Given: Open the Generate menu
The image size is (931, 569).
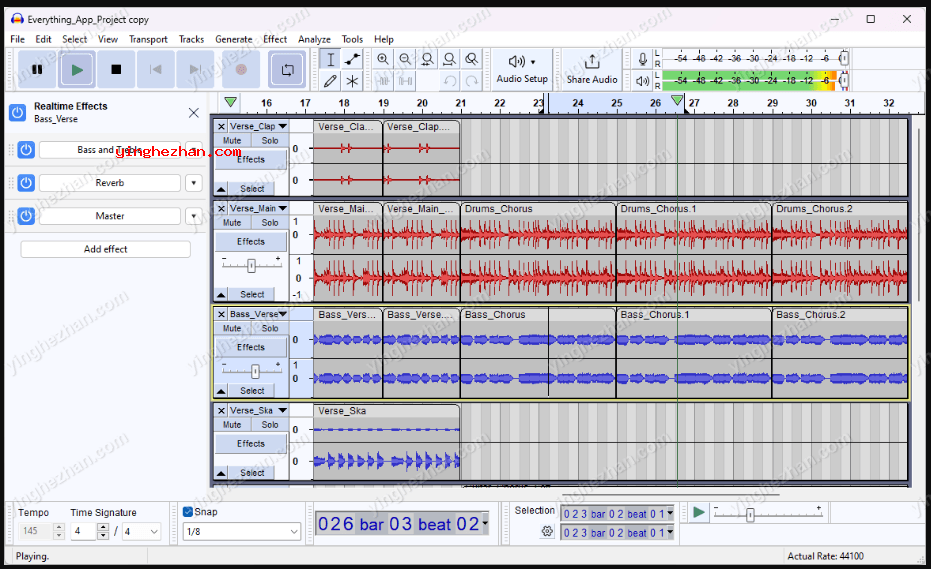Looking at the screenshot, I should [x=233, y=39].
